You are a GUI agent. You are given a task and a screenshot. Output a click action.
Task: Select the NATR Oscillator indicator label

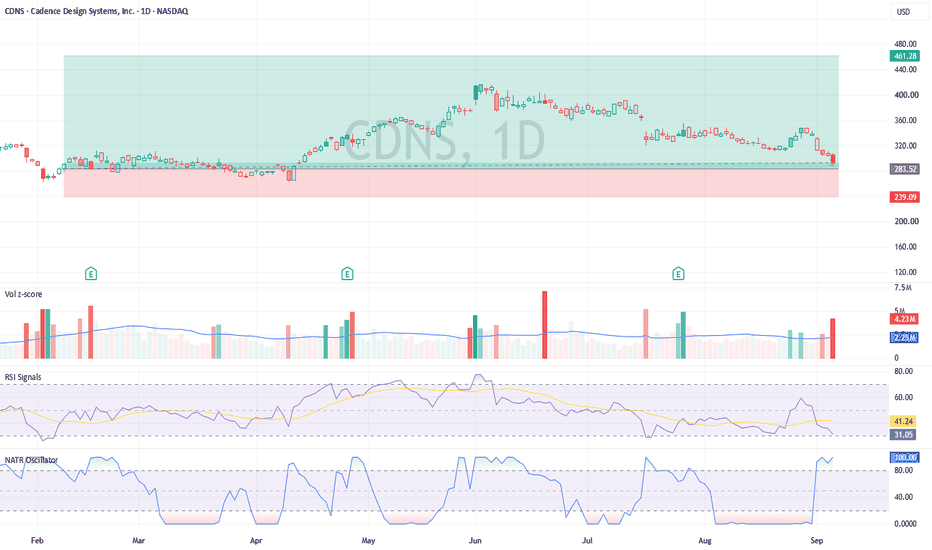click(32, 460)
